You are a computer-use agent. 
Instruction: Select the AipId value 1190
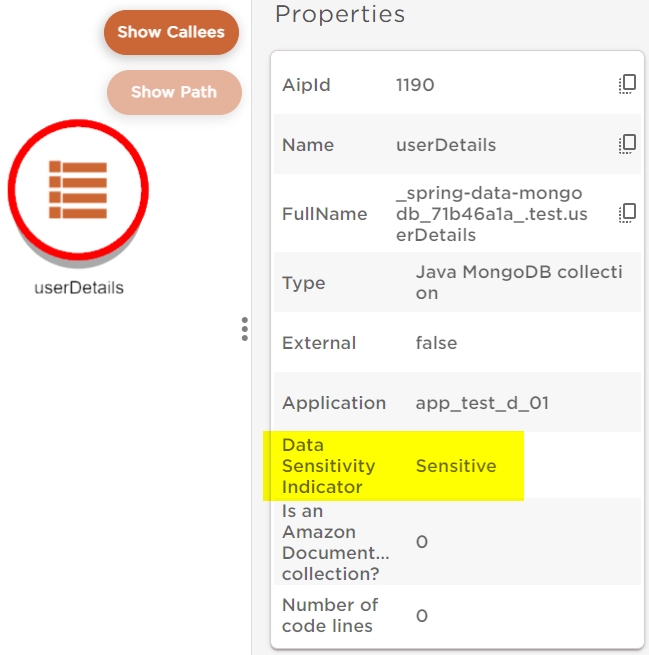[415, 85]
